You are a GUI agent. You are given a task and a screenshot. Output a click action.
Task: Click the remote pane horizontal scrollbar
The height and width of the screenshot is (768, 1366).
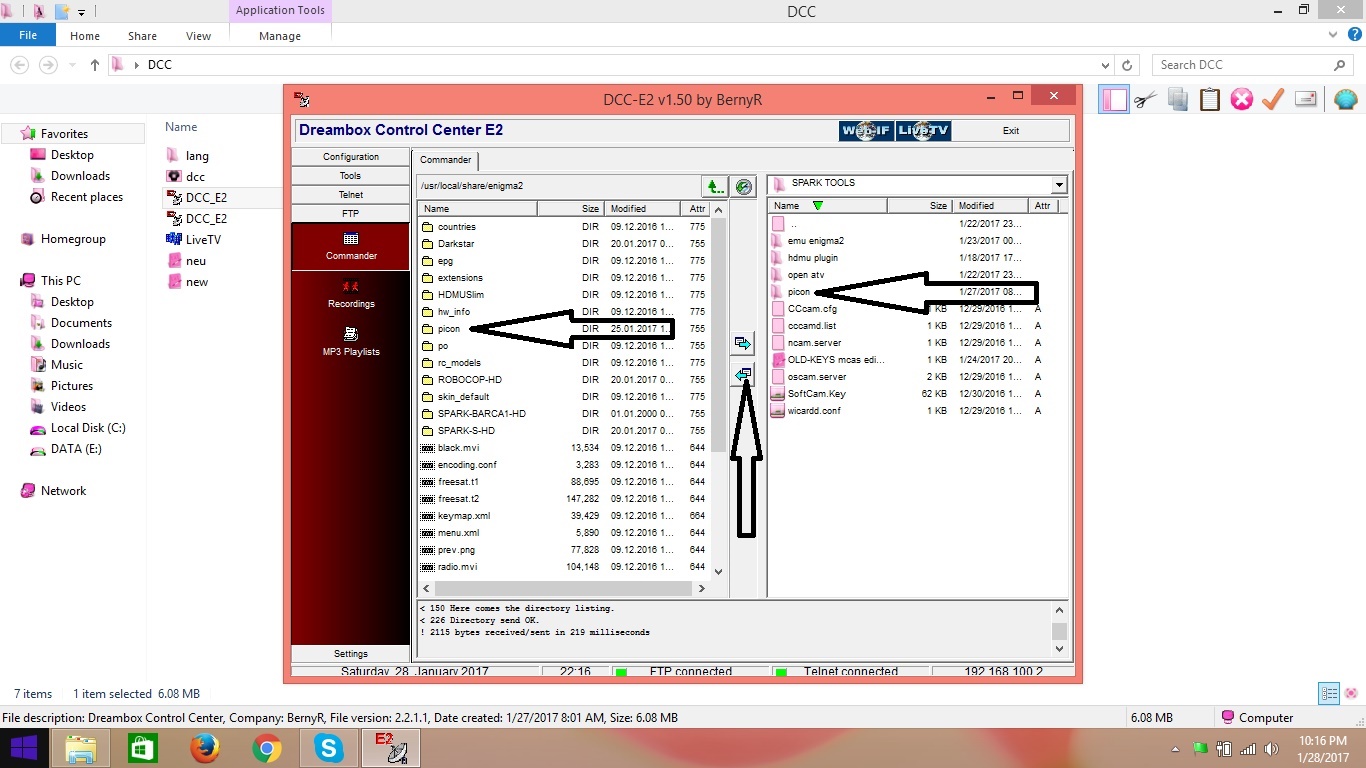[563, 588]
